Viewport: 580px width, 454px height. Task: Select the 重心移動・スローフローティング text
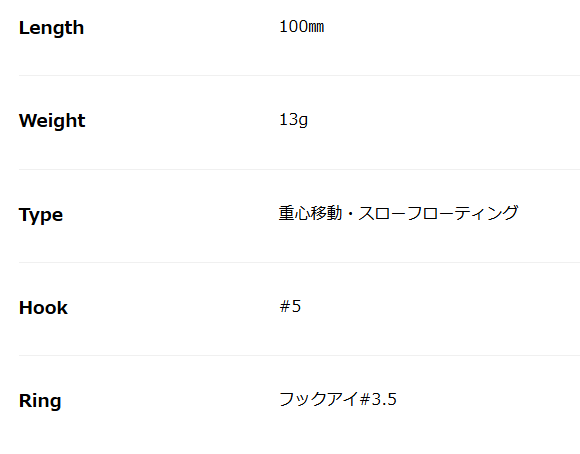point(399,213)
